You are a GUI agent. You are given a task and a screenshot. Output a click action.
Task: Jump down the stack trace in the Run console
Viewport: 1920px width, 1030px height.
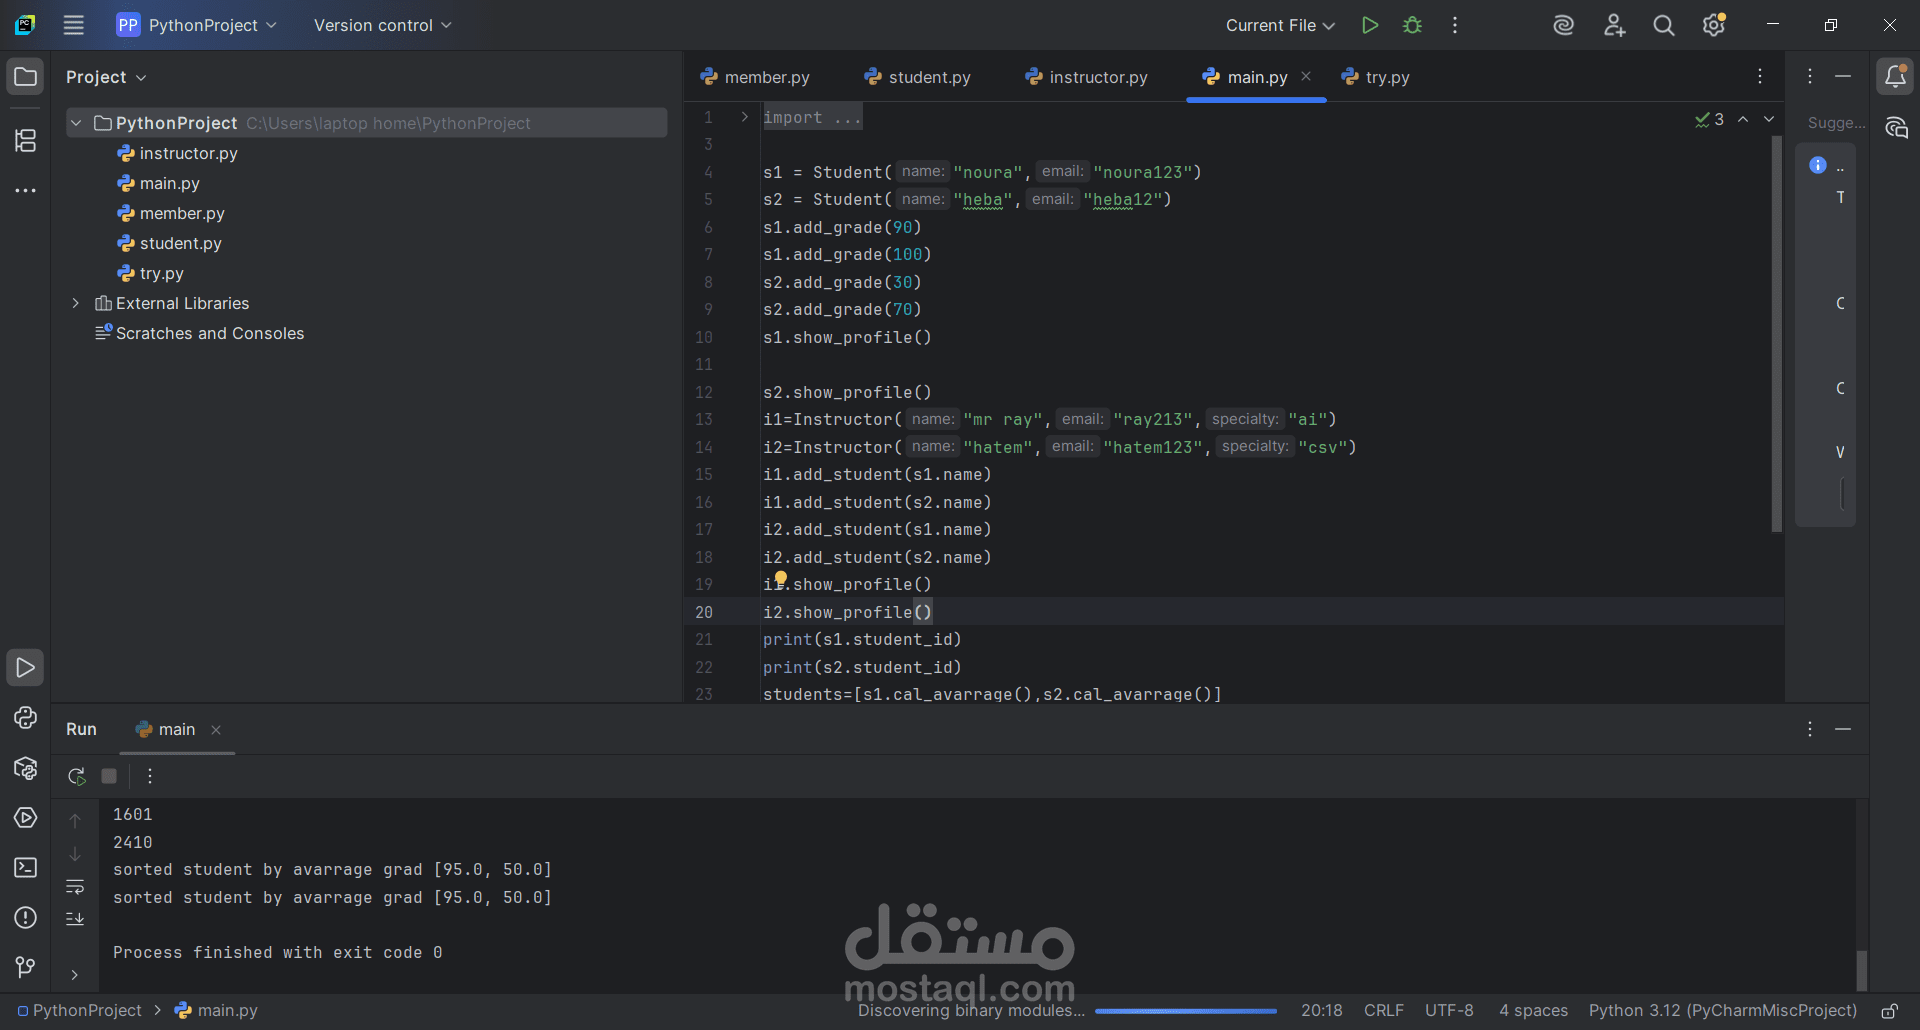tap(75, 854)
